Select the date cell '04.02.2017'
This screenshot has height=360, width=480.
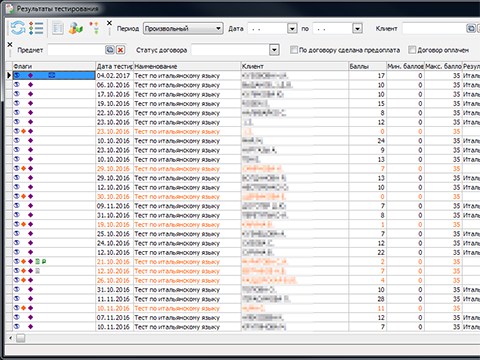coord(113,76)
